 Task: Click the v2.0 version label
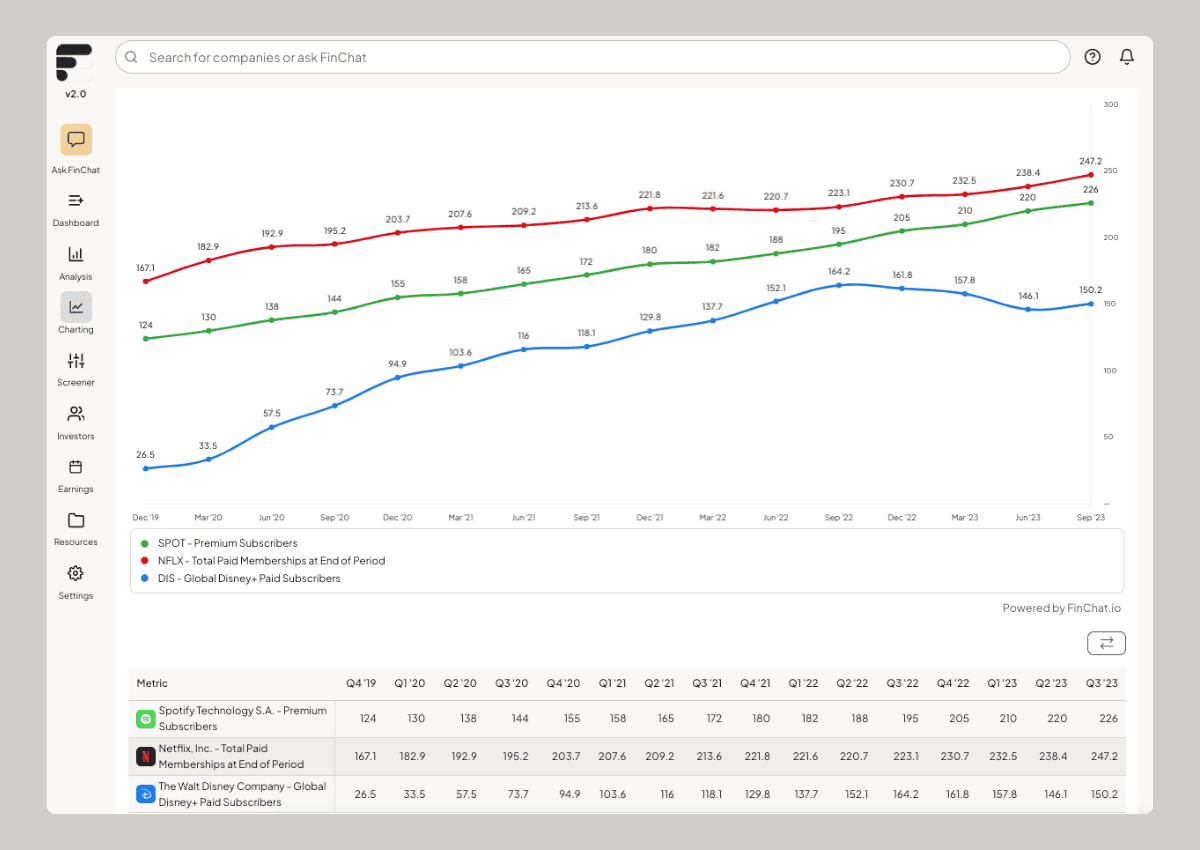[76, 94]
